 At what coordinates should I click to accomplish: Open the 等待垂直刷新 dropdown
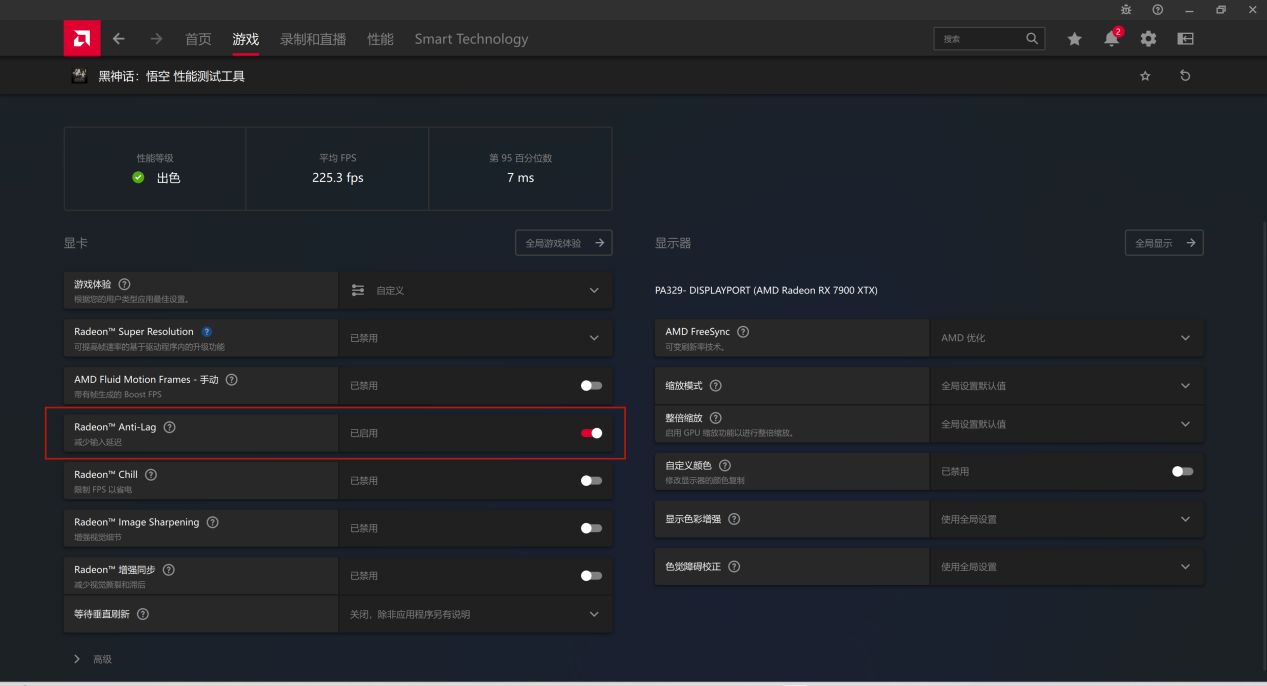475,614
